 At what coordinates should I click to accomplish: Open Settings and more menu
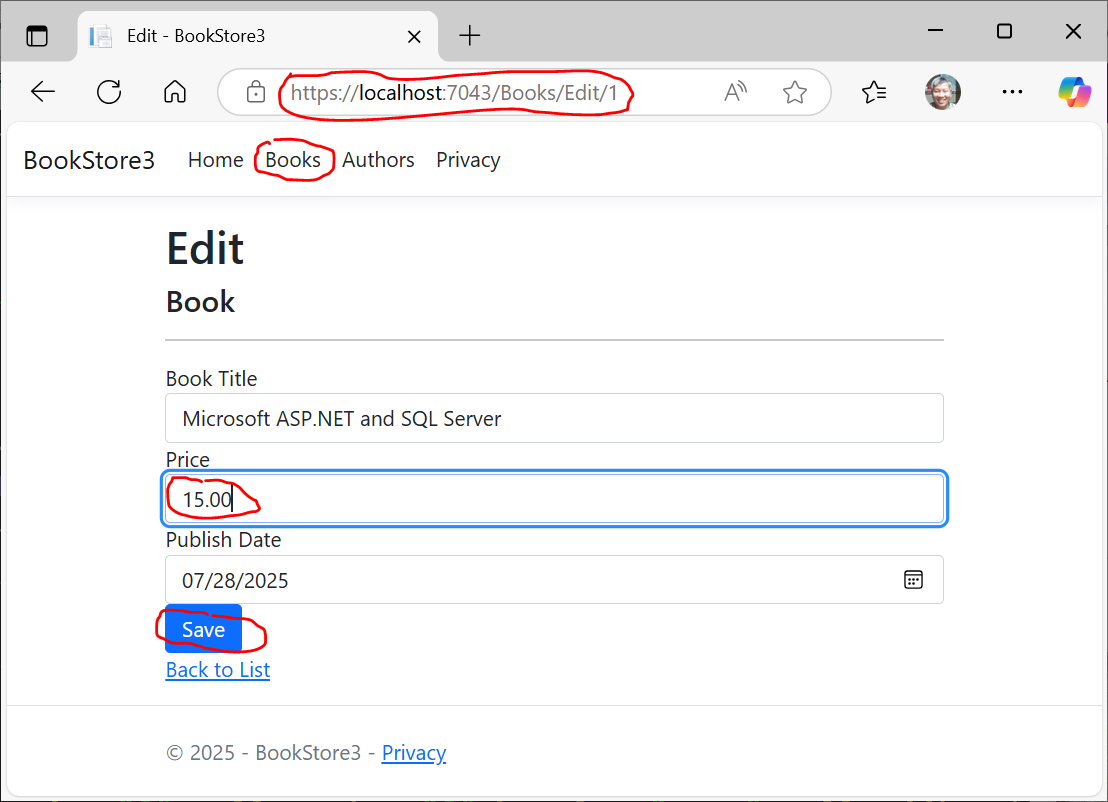click(x=1012, y=92)
